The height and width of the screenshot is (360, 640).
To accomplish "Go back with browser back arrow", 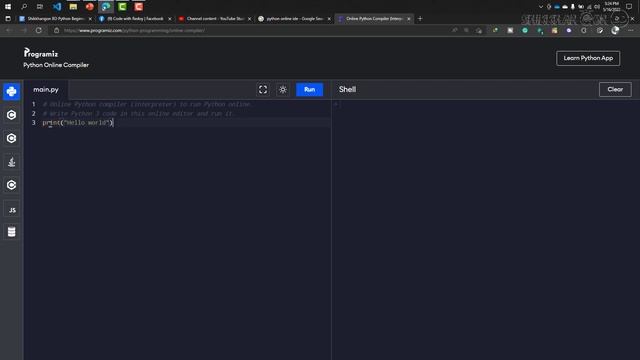I will [x=9, y=30].
